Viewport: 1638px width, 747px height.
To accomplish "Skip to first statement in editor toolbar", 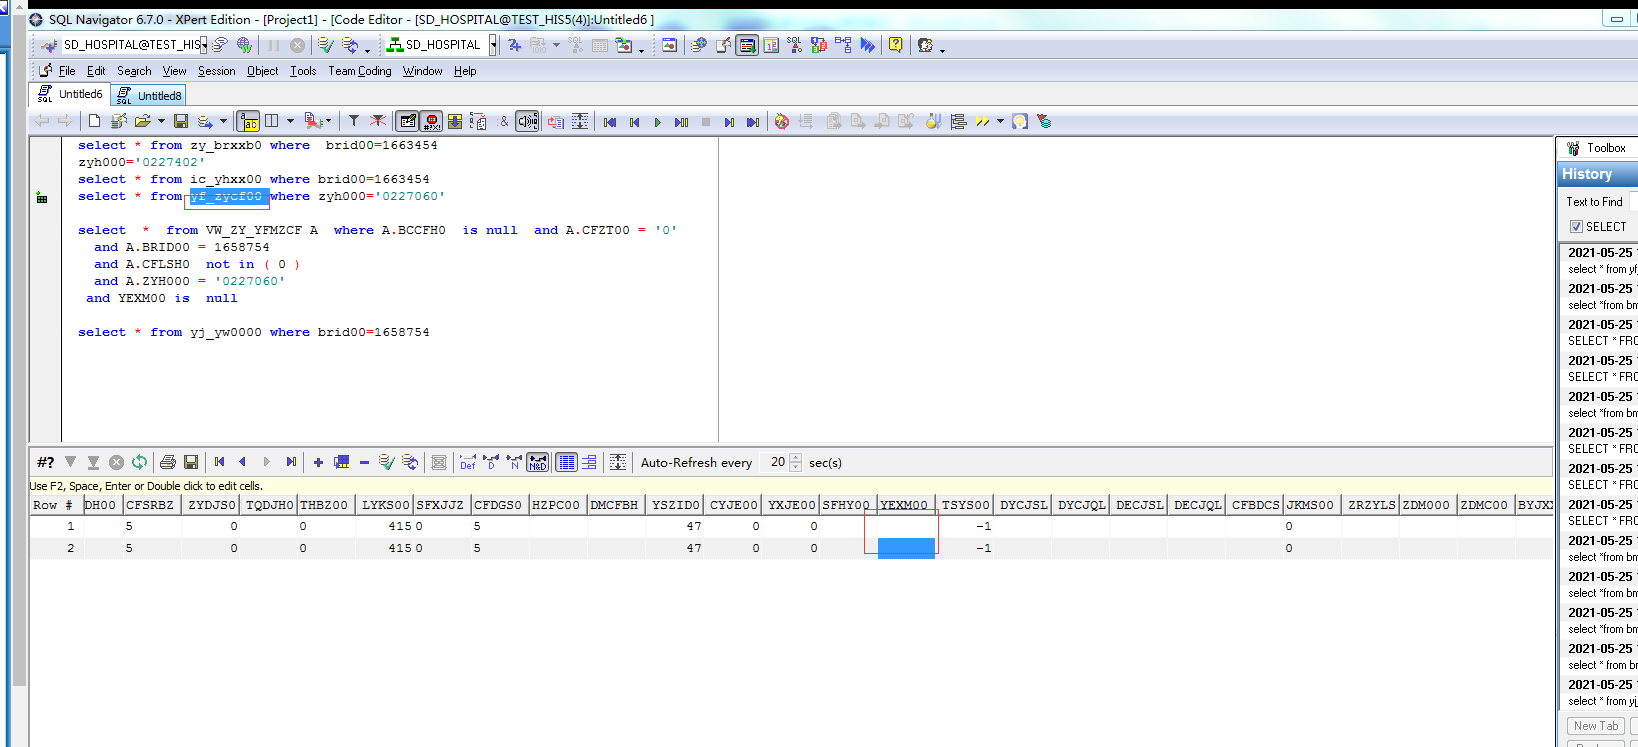I will (610, 122).
